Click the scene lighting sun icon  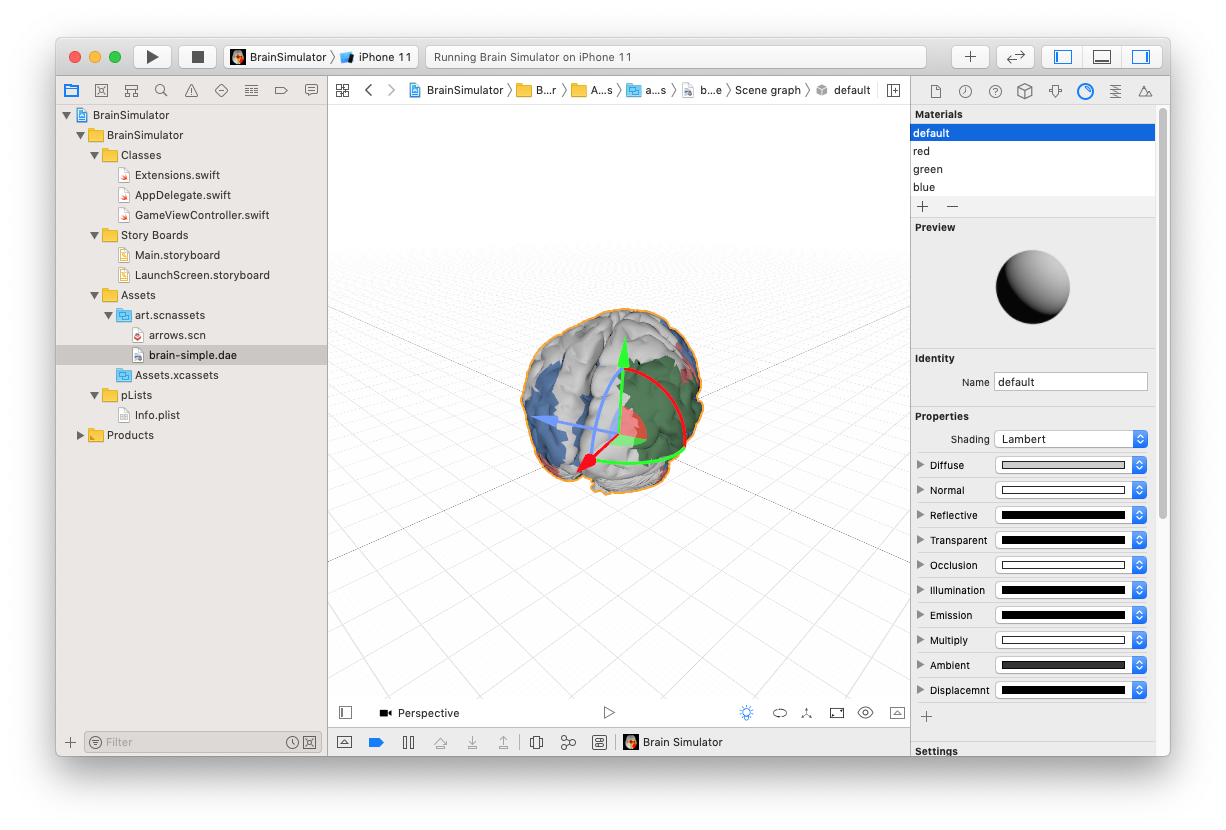[746, 712]
